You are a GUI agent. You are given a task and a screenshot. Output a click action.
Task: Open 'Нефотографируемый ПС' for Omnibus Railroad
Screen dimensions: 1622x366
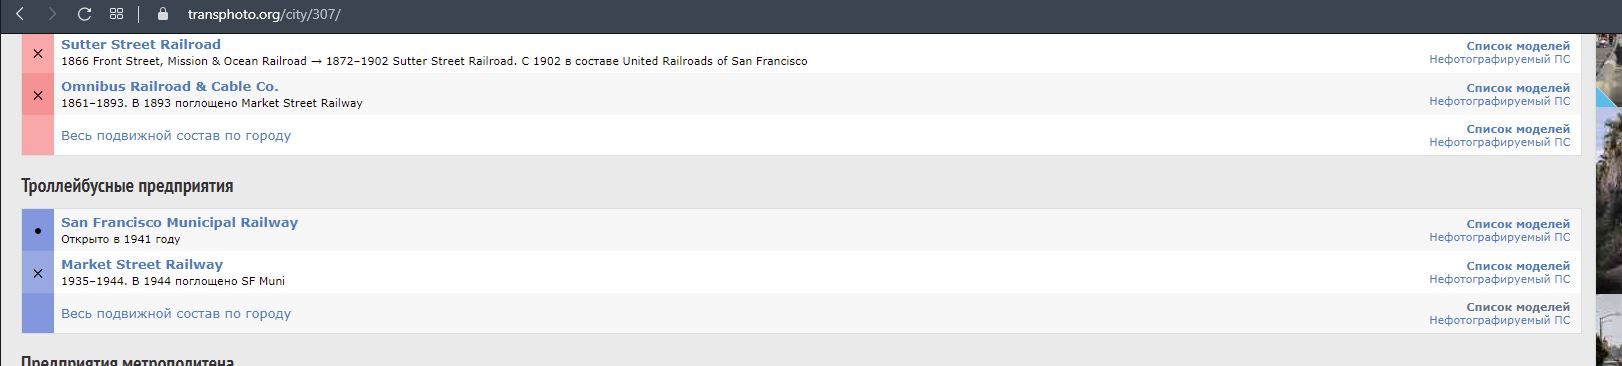(1499, 101)
